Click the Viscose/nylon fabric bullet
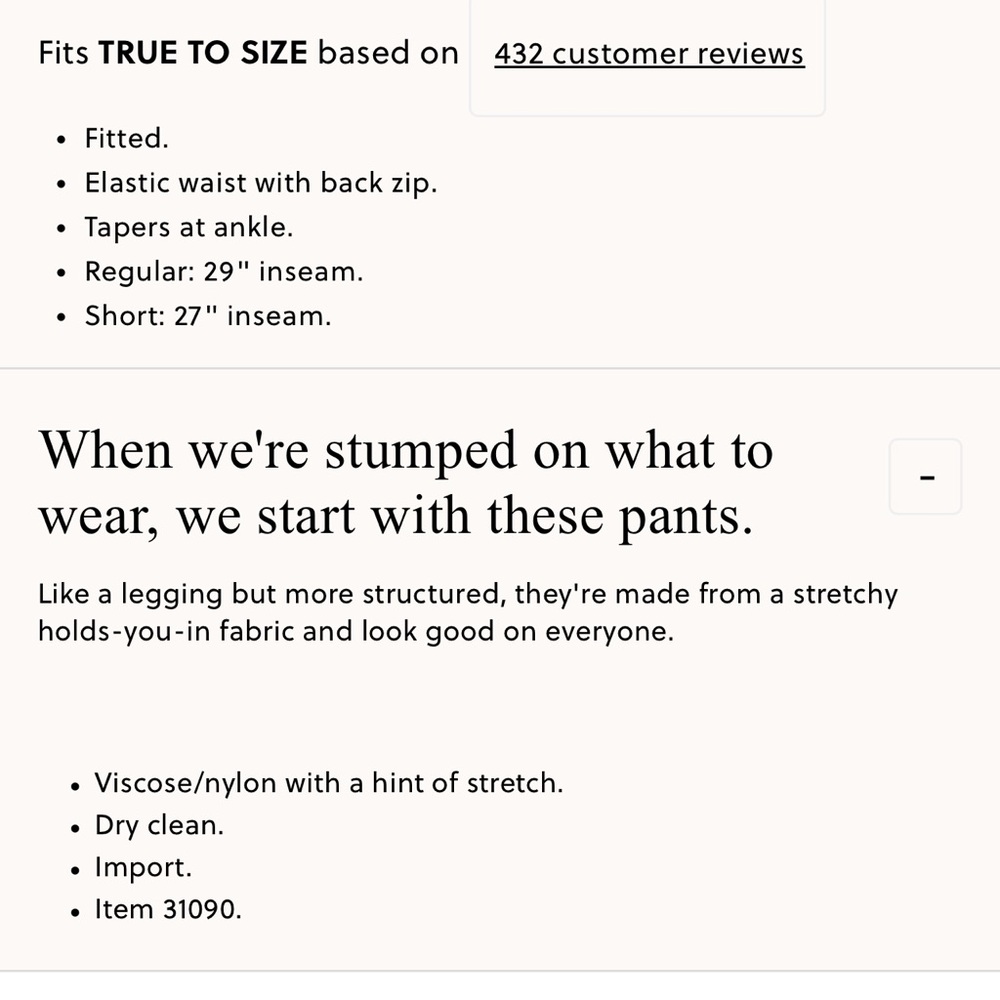This screenshot has height=1000, width=1000. click(x=328, y=782)
